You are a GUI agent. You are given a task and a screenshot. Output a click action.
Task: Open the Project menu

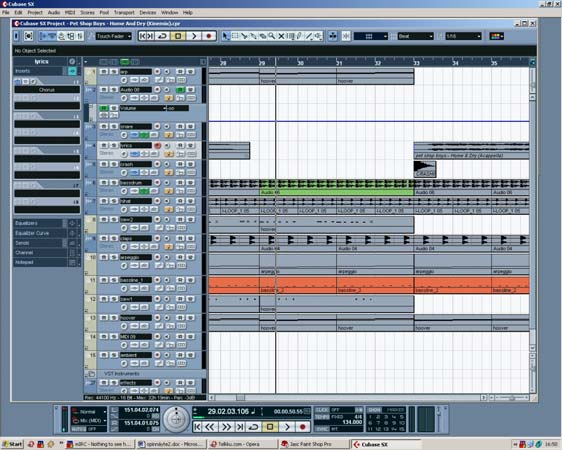pos(35,13)
